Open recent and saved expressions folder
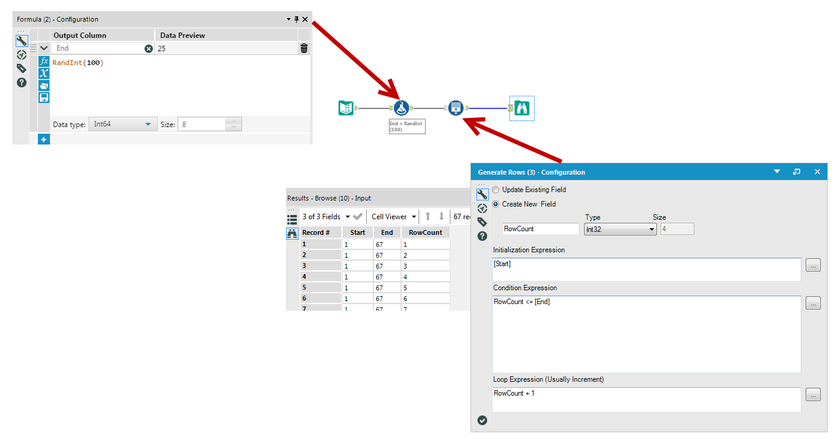Screen dimensions: 837x445 (44, 85)
